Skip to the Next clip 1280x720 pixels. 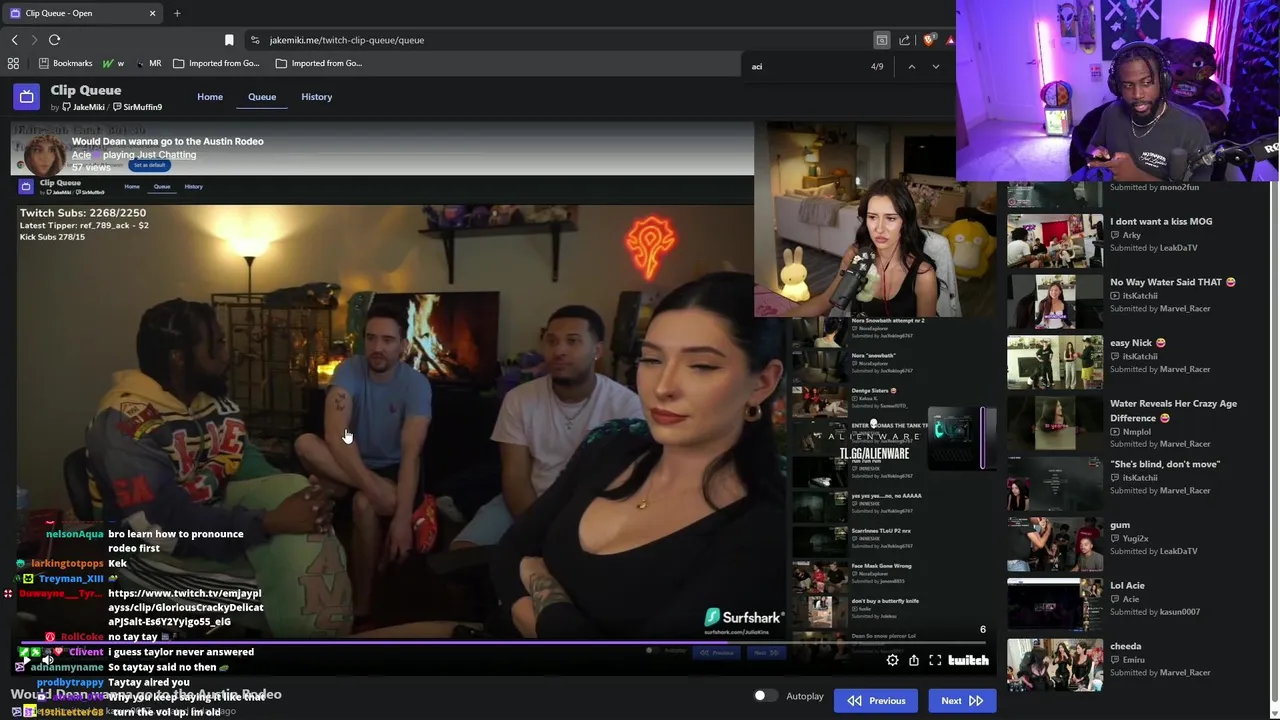point(962,701)
